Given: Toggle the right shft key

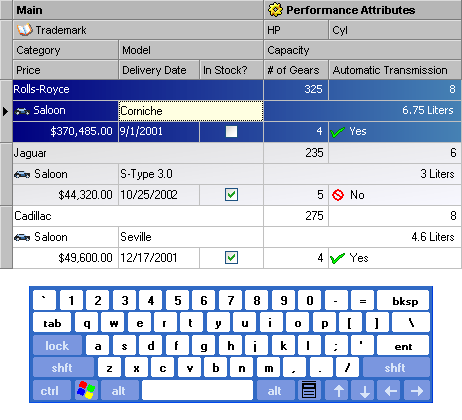Looking at the screenshot, I should coord(396,368).
